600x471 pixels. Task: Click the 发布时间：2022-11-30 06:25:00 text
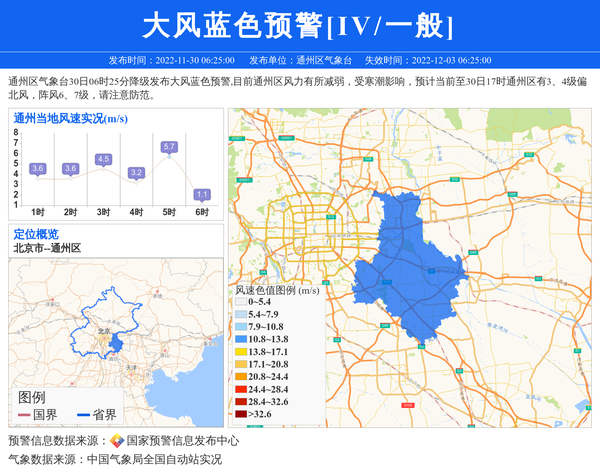[171, 60]
